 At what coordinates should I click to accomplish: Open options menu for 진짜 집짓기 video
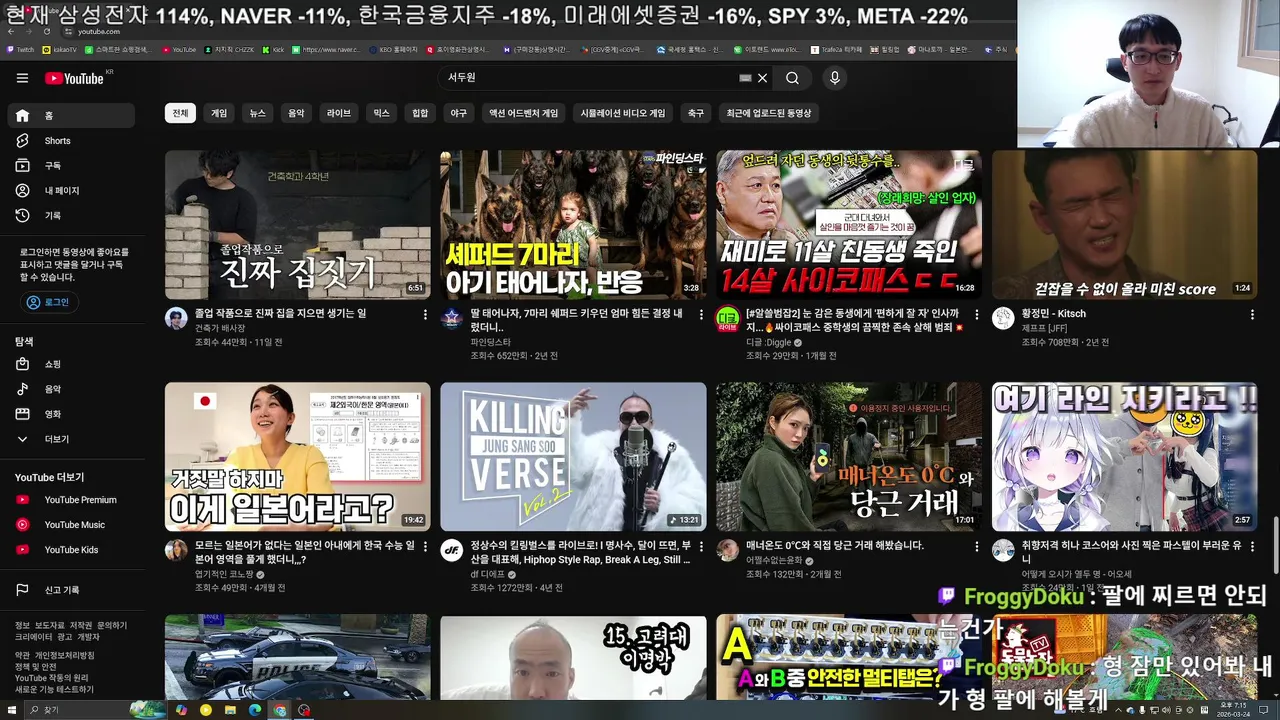coord(425,314)
